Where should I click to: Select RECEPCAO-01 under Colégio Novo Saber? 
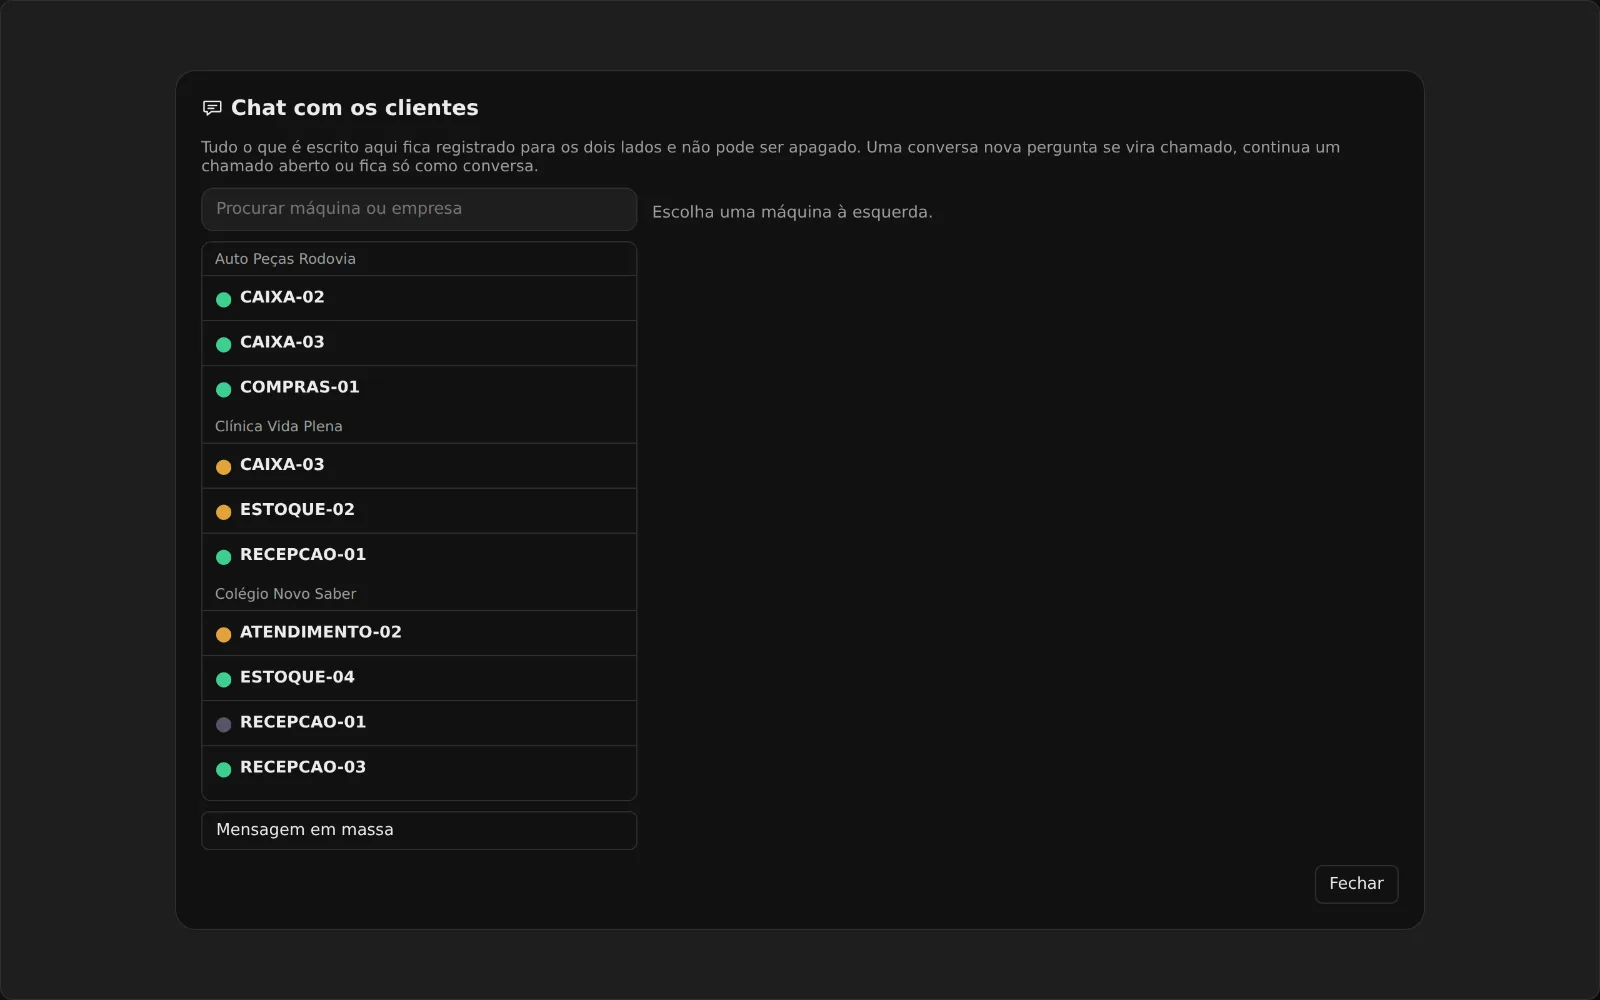pyautogui.click(x=419, y=723)
